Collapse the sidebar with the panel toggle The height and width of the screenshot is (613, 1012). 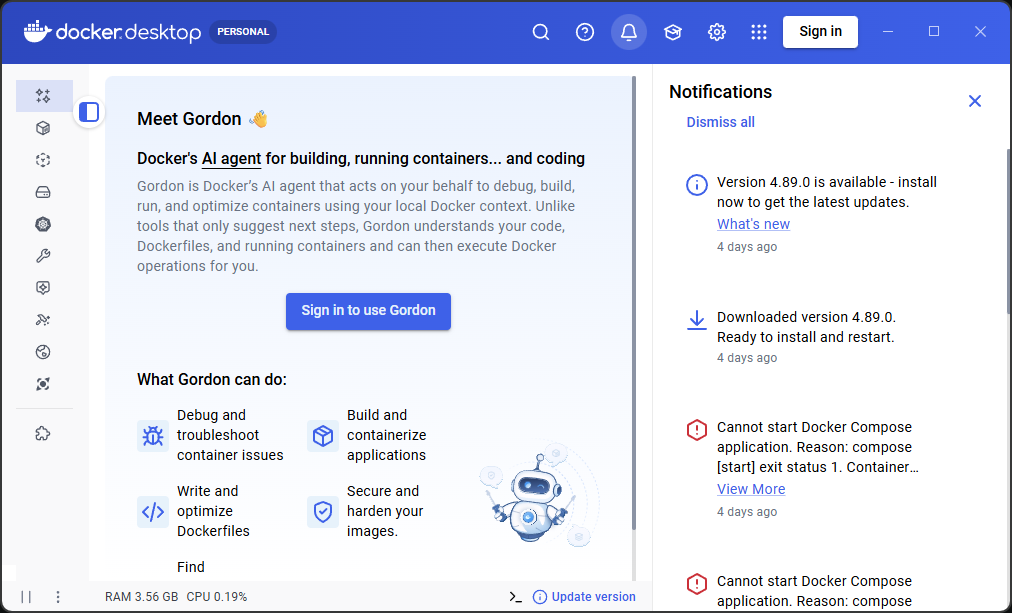point(89,112)
